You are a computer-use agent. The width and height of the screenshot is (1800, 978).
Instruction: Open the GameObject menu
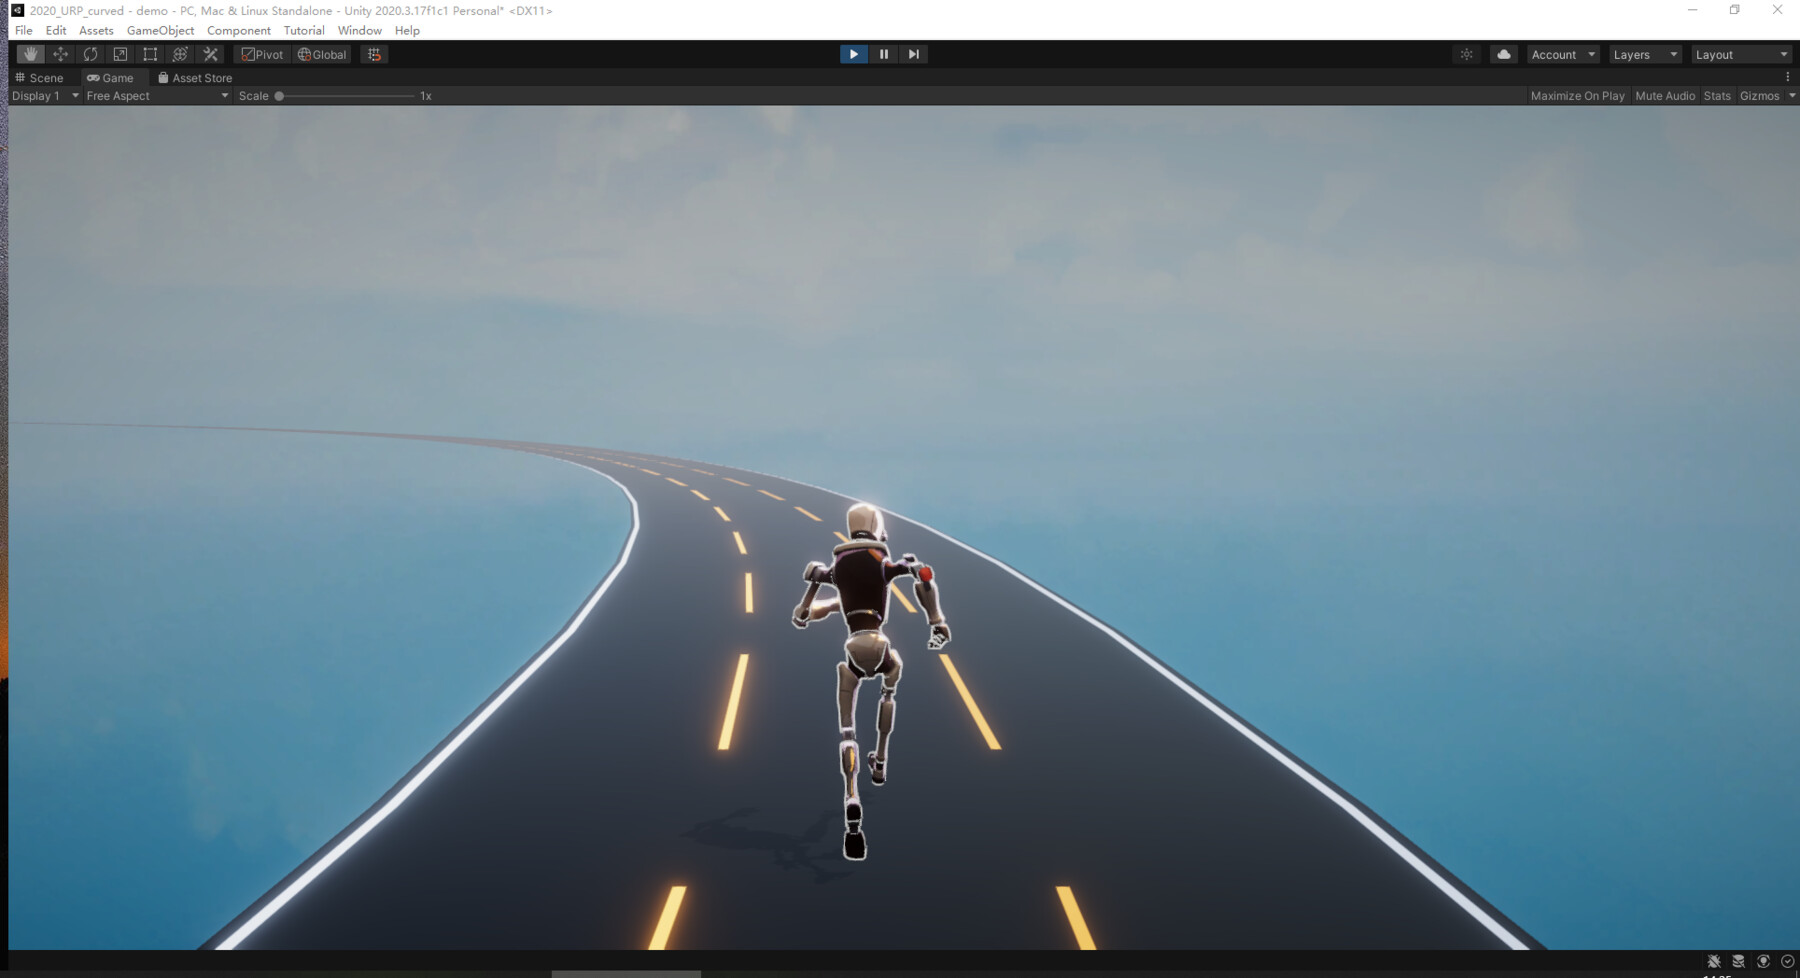160,30
